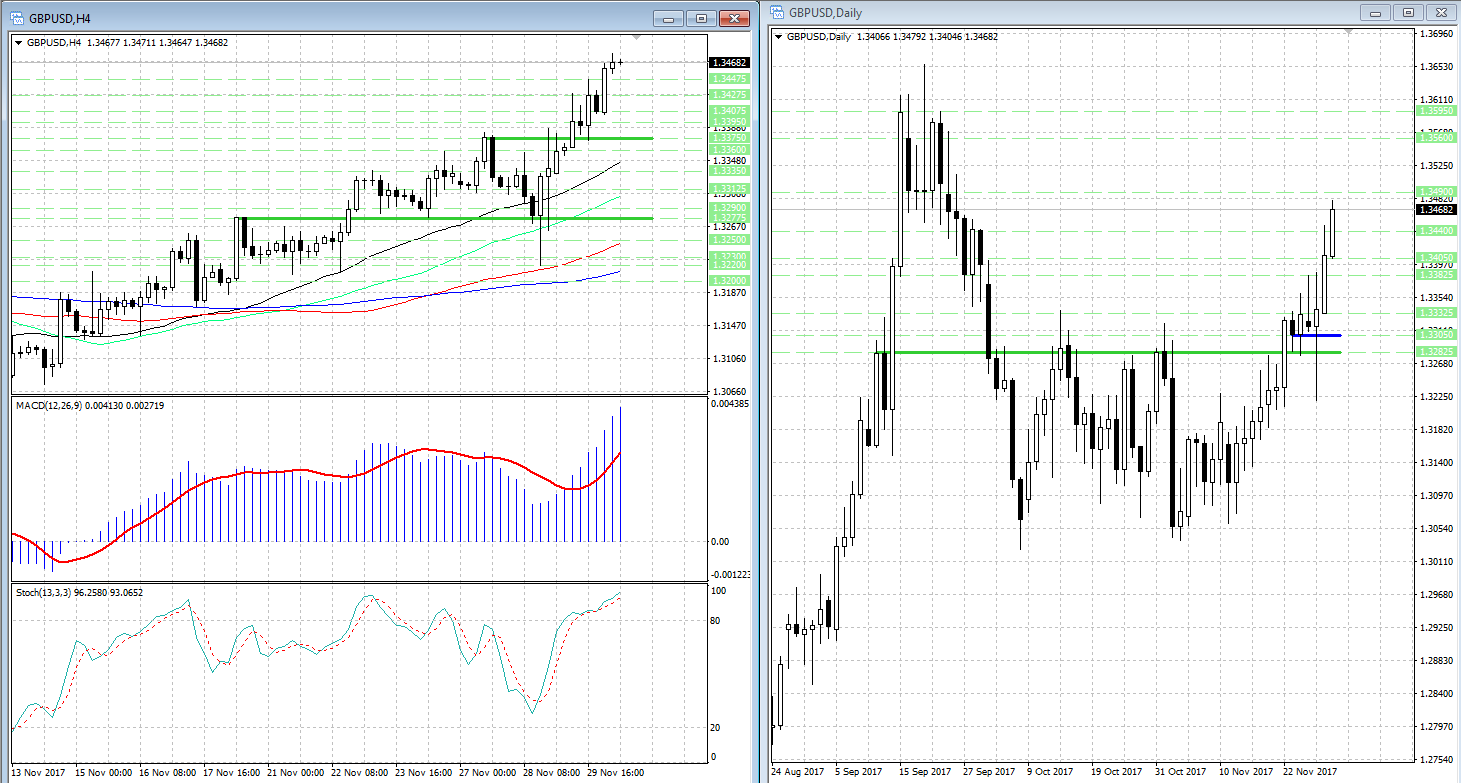Click the red MACD signal line
Screen dimensions: 1461x784
click(x=300, y=470)
